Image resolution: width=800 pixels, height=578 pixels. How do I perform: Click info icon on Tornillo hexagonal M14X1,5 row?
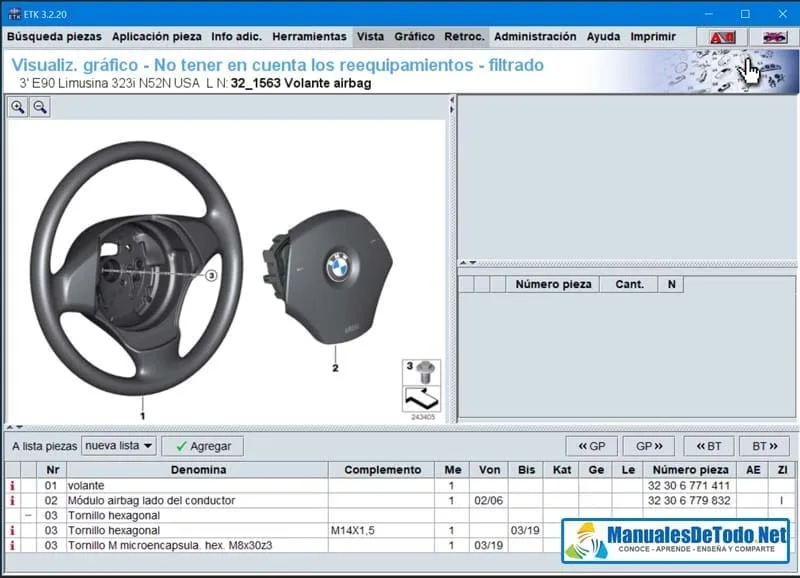point(11,530)
